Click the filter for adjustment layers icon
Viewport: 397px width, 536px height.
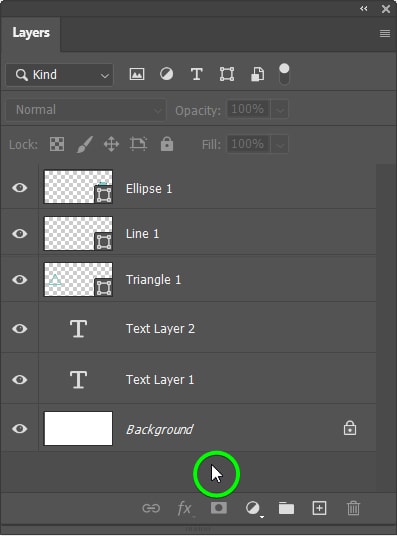tap(167, 74)
